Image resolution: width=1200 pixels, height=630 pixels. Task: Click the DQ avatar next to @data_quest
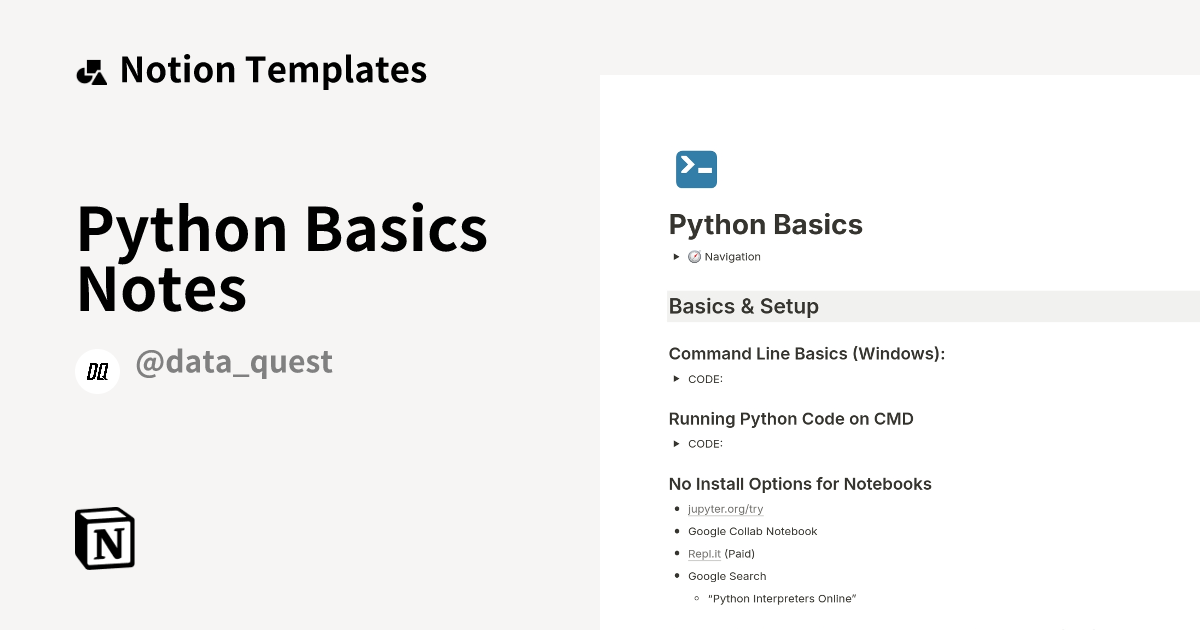pos(98,370)
